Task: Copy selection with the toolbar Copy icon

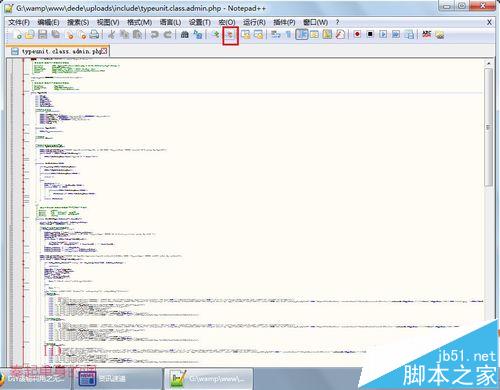Action: point(124,34)
